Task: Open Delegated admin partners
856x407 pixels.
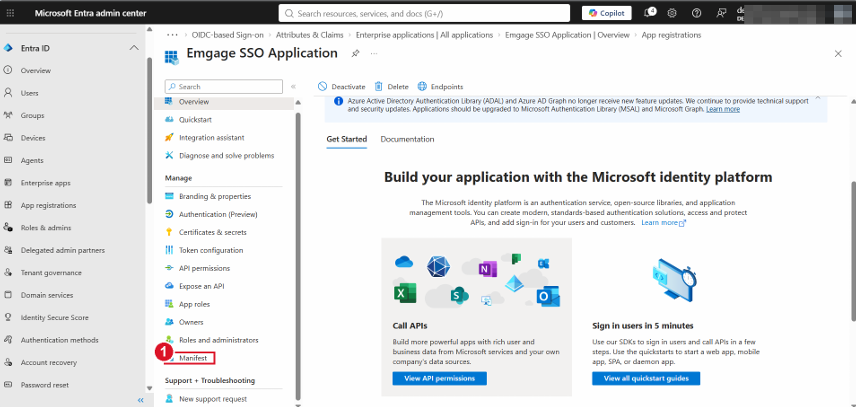Action: pos(63,250)
